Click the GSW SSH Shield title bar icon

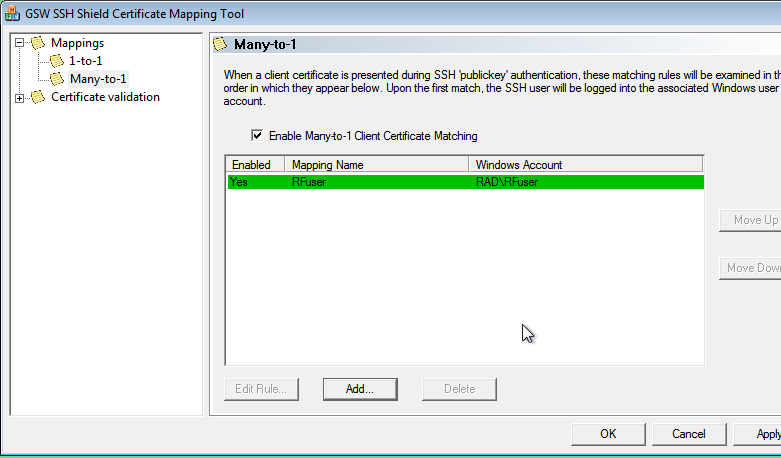12,13
